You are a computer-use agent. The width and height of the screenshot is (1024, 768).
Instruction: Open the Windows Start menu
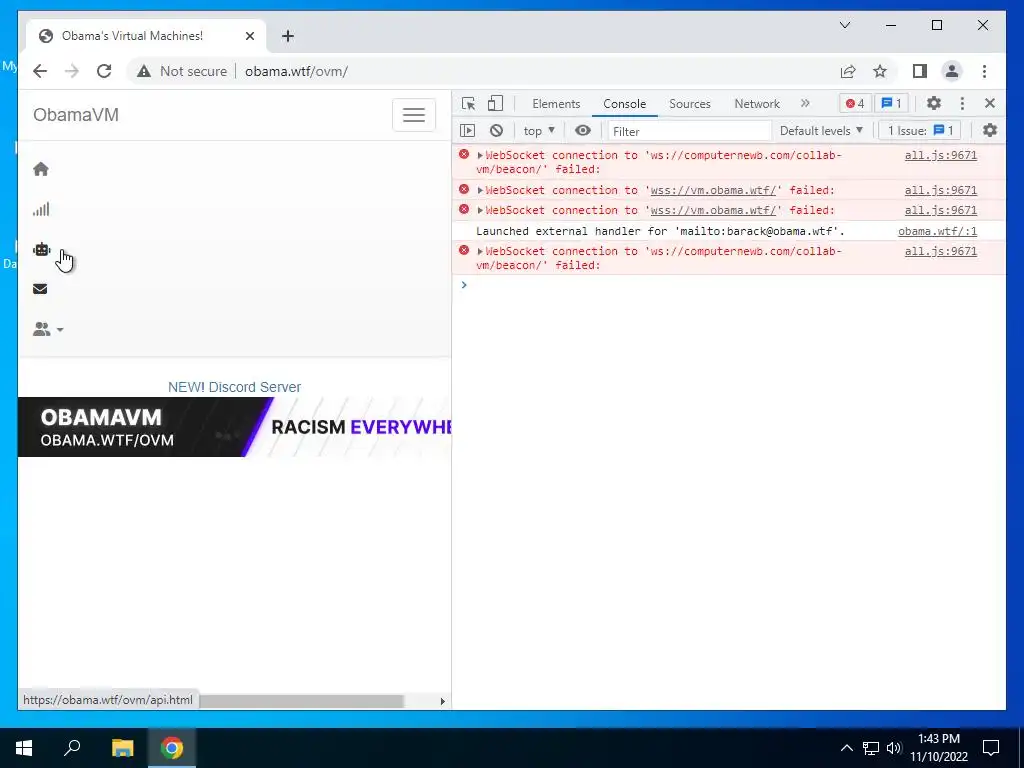(24, 748)
